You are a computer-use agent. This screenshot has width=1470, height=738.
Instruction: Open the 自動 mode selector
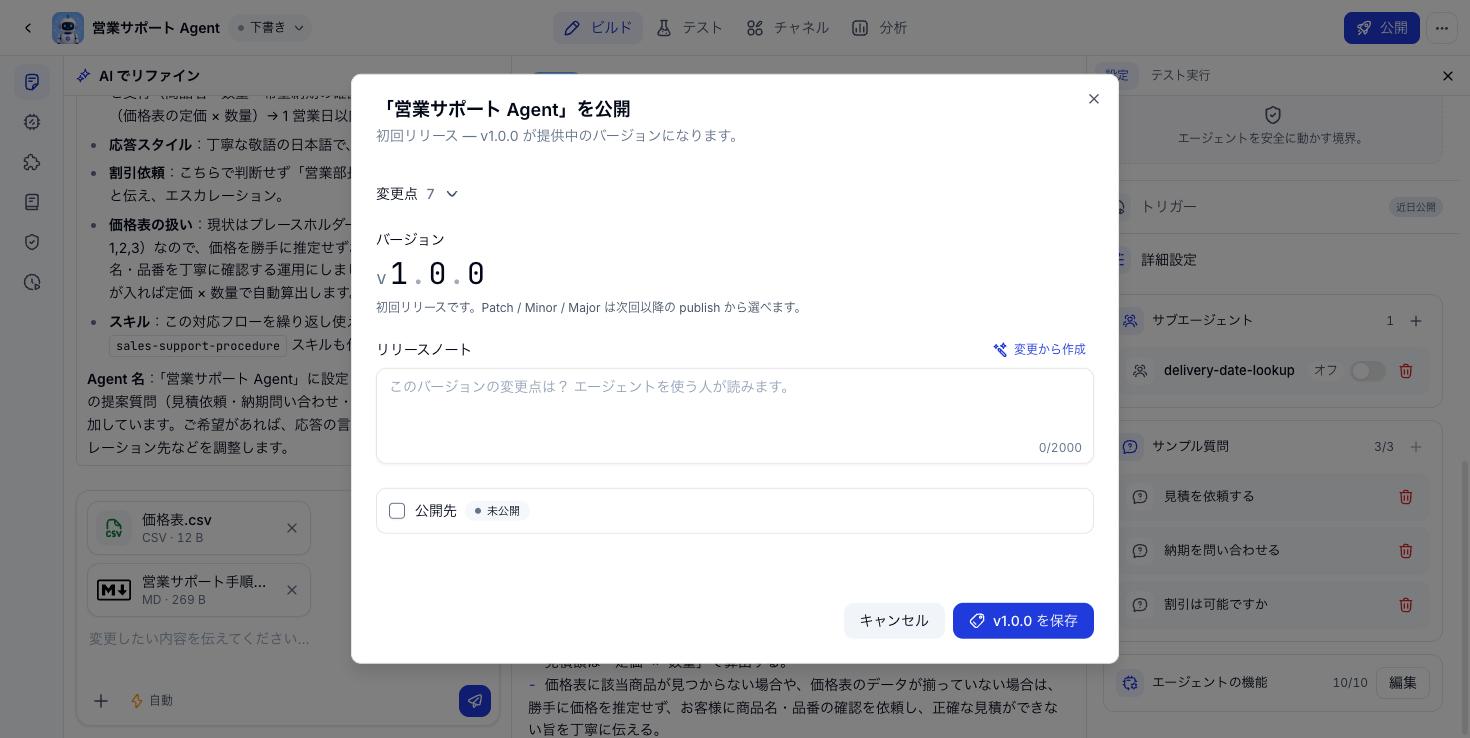click(152, 701)
